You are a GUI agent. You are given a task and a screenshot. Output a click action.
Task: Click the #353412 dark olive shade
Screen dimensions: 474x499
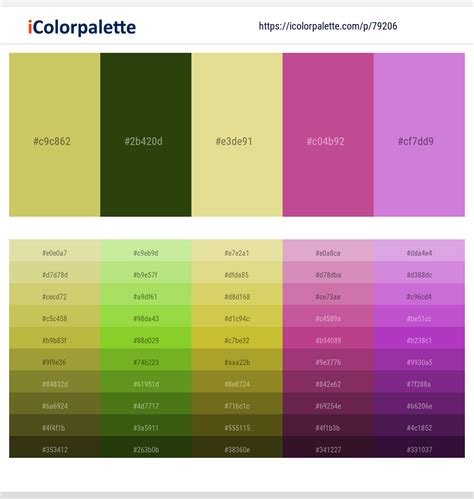(x=54, y=447)
